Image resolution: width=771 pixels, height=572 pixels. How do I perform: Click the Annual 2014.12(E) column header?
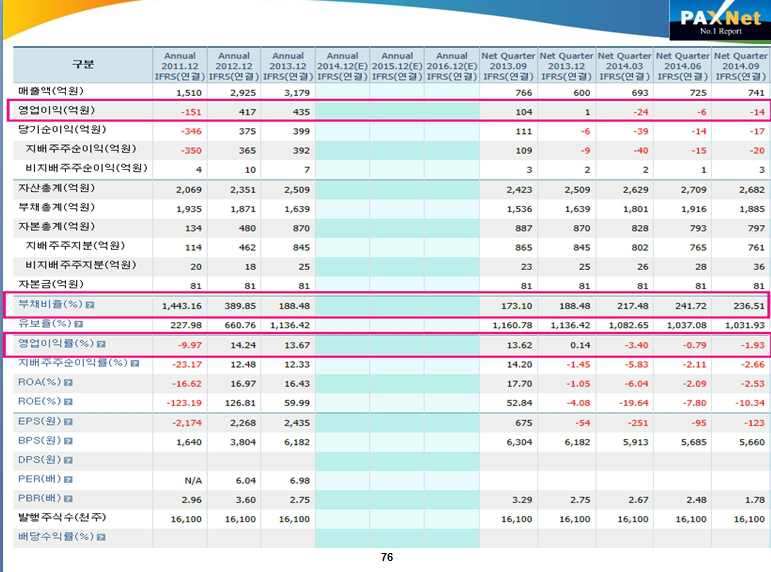pyautogui.click(x=342, y=65)
